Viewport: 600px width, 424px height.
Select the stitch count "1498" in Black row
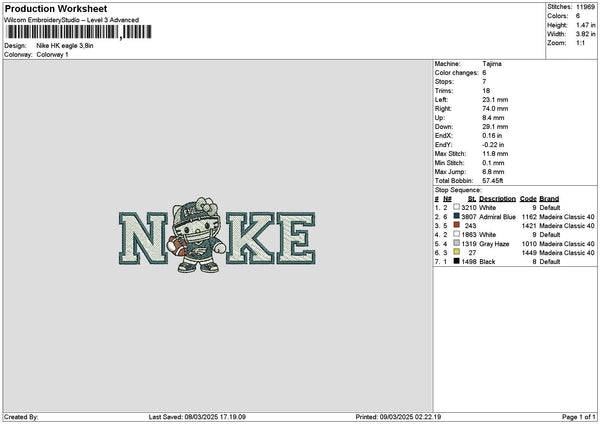click(469, 262)
